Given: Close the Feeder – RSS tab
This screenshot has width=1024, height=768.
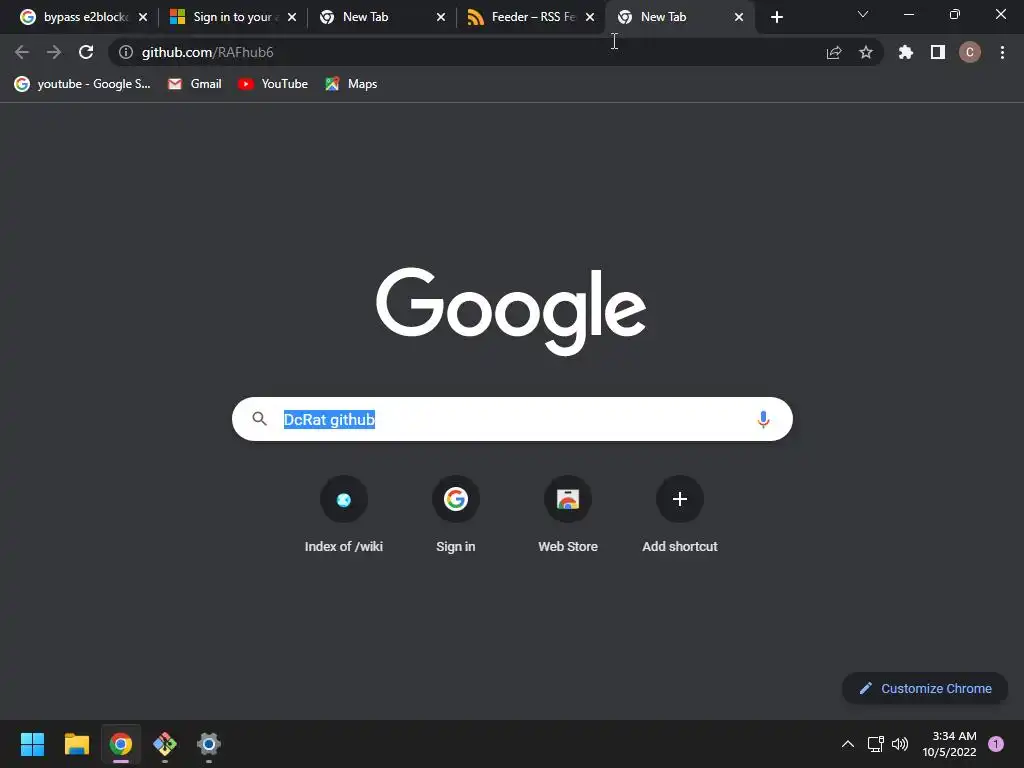Looking at the screenshot, I should [590, 17].
